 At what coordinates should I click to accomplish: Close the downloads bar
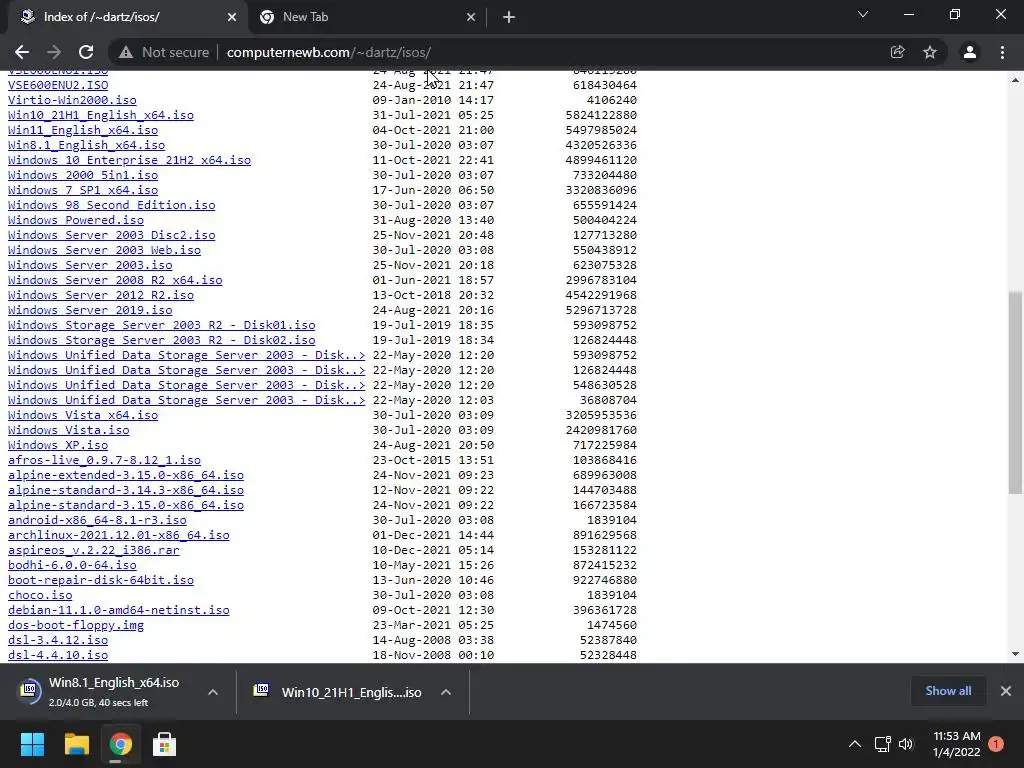point(1006,691)
